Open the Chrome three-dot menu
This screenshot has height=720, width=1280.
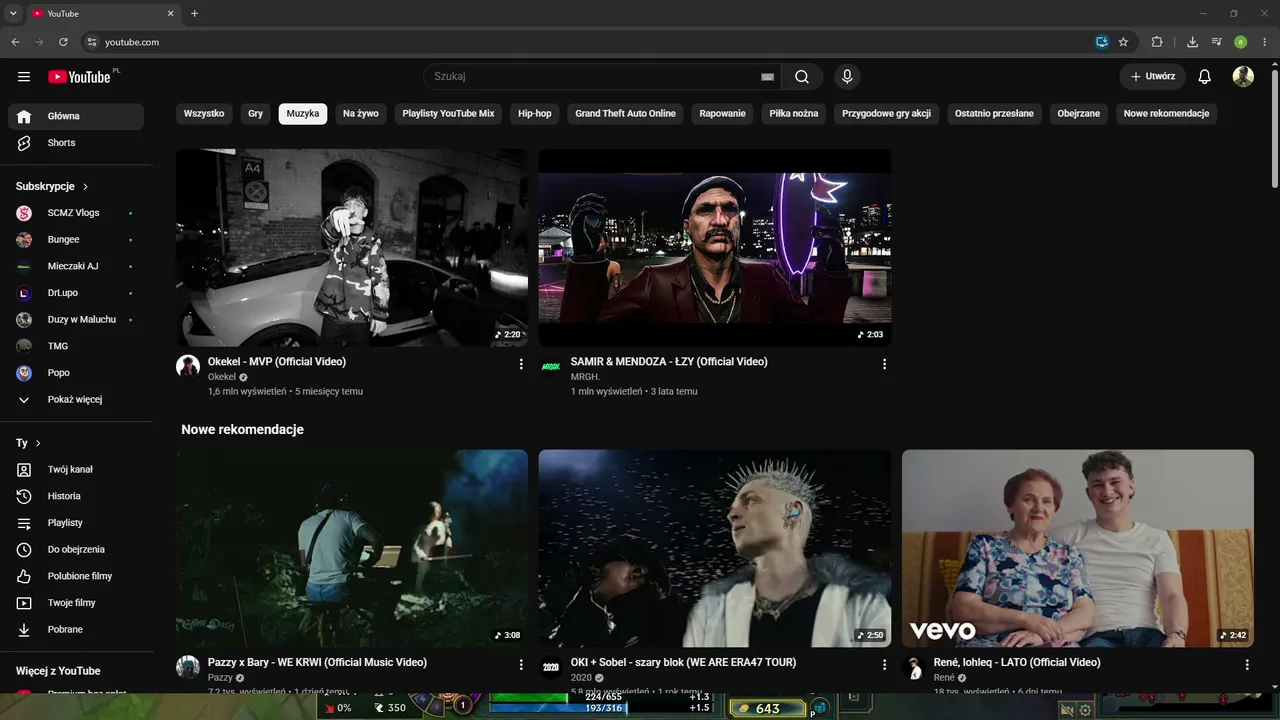coord(1264,42)
